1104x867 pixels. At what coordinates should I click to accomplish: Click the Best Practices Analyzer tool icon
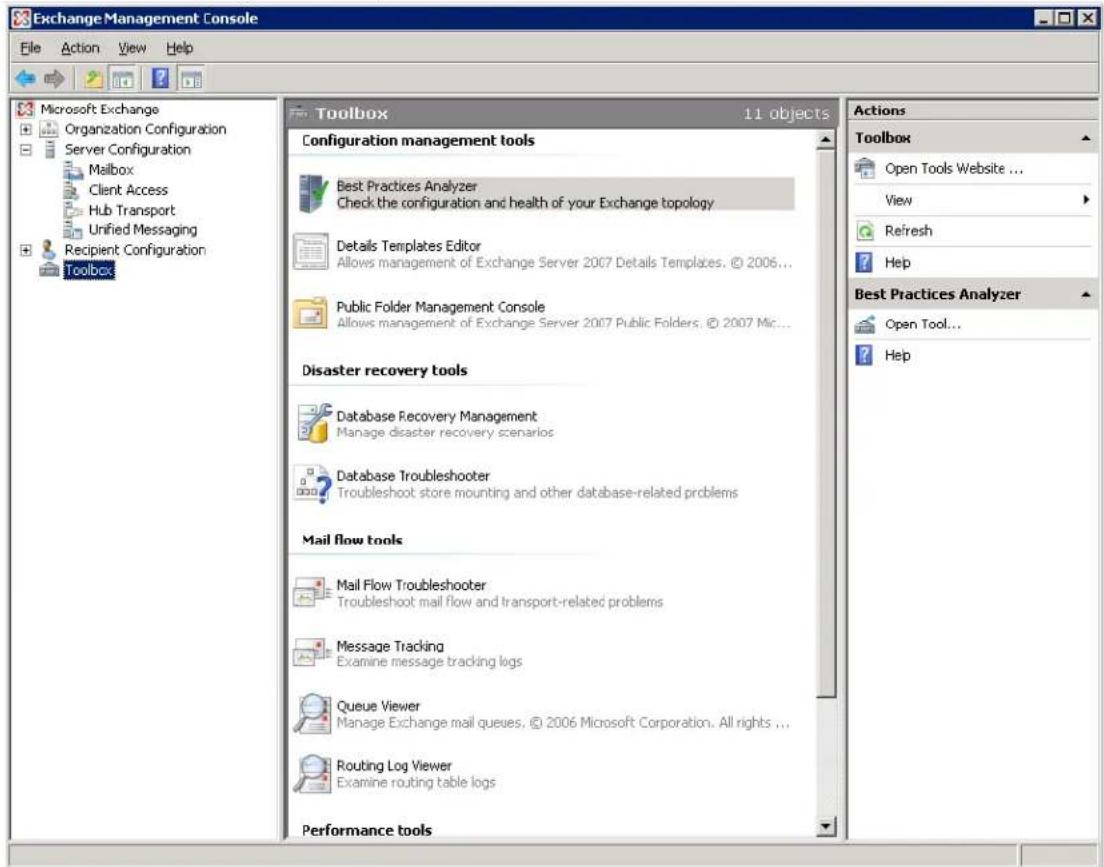313,194
